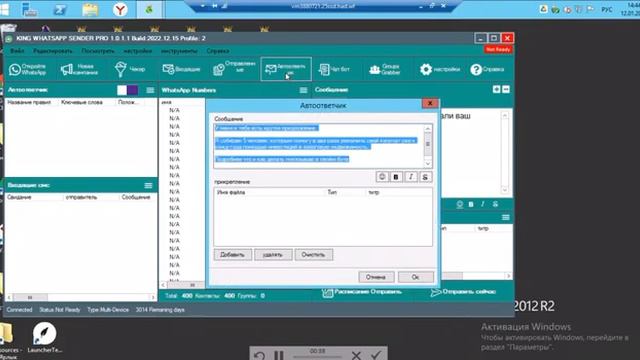Click the bold icon under main message box

click(x=471, y=204)
